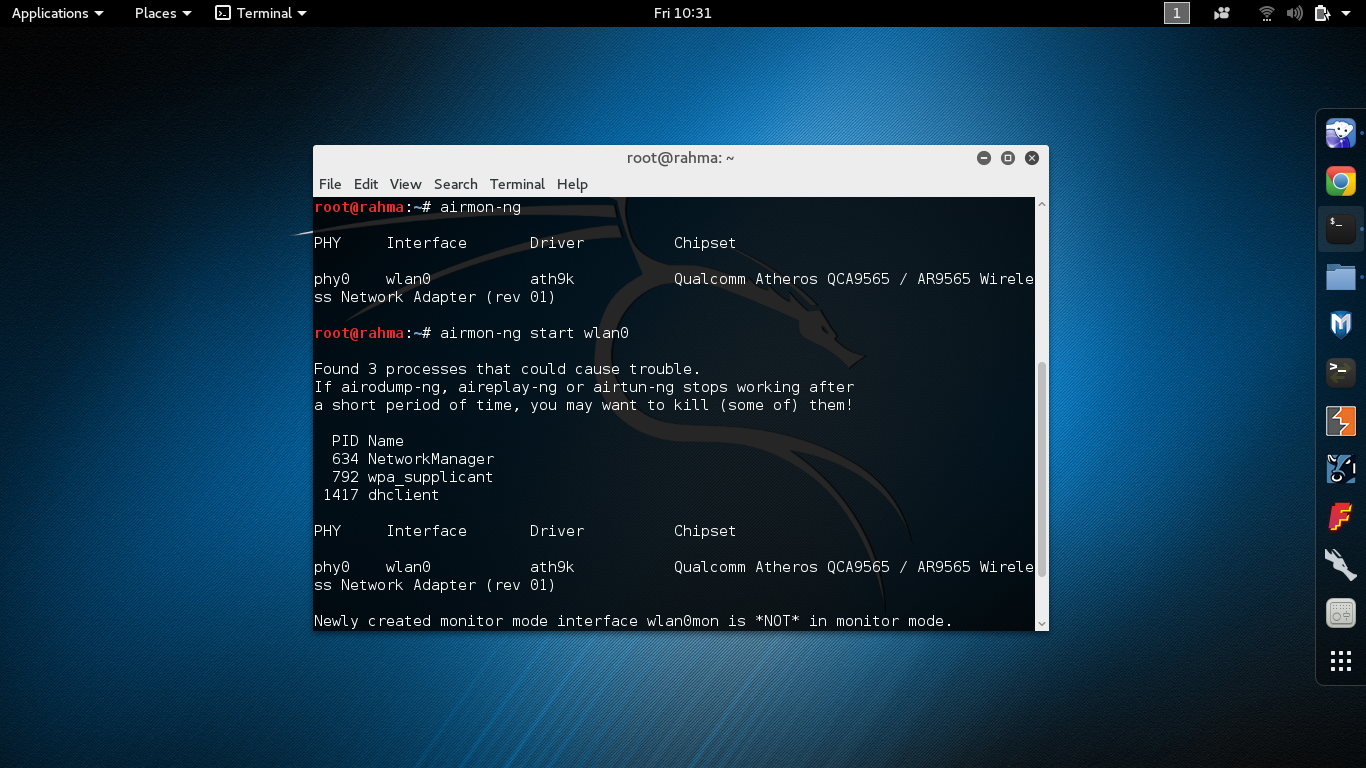Open the system menu arrow beside battery
The image size is (1366, 768).
click(x=1346, y=13)
